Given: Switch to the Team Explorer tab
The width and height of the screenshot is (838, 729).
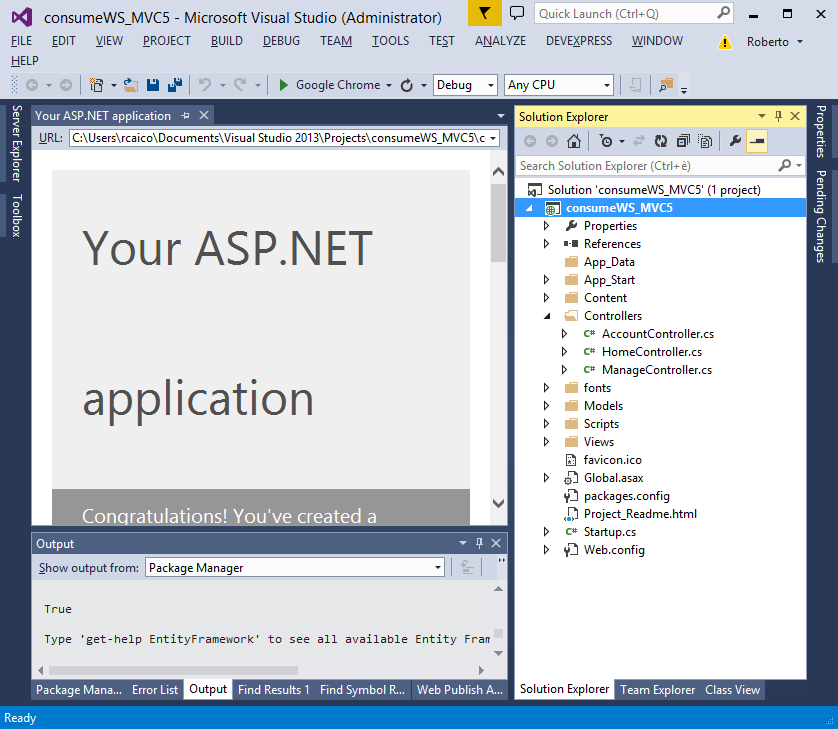Looking at the screenshot, I should 657,689.
